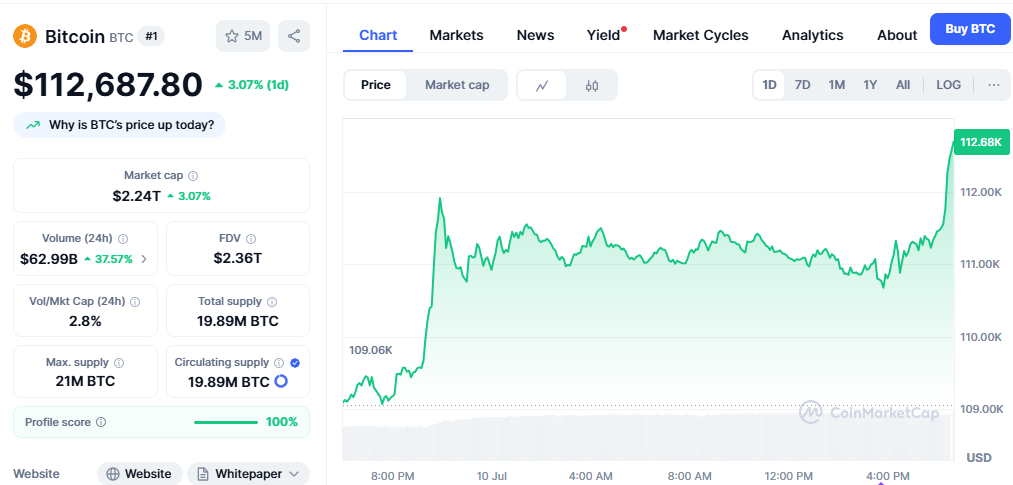Open the Markets tab
The image size is (1013, 485).
pos(456,35)
